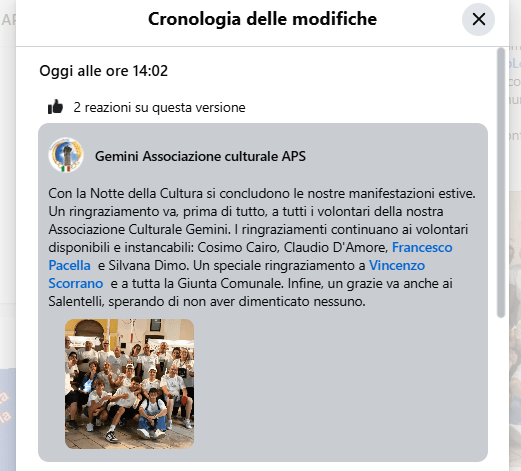Click "2 reazioni su questa versione"
The image size is (521, 471).
coord(159,107)
